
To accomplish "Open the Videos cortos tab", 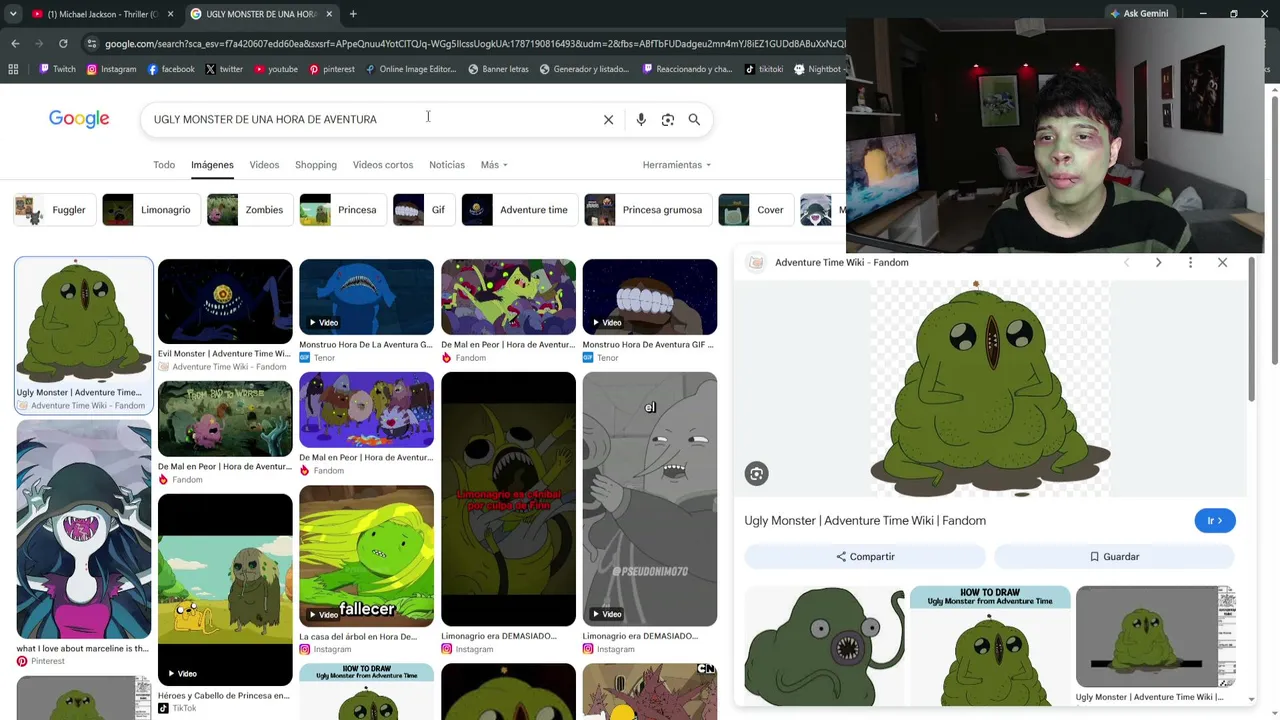I will coord(383,165).
